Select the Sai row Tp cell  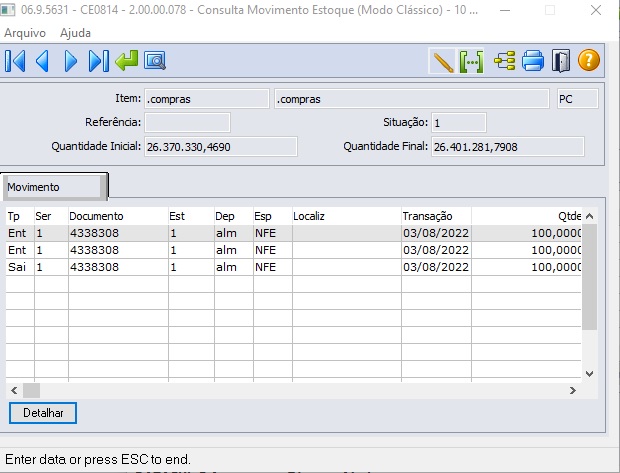[20, 267]
